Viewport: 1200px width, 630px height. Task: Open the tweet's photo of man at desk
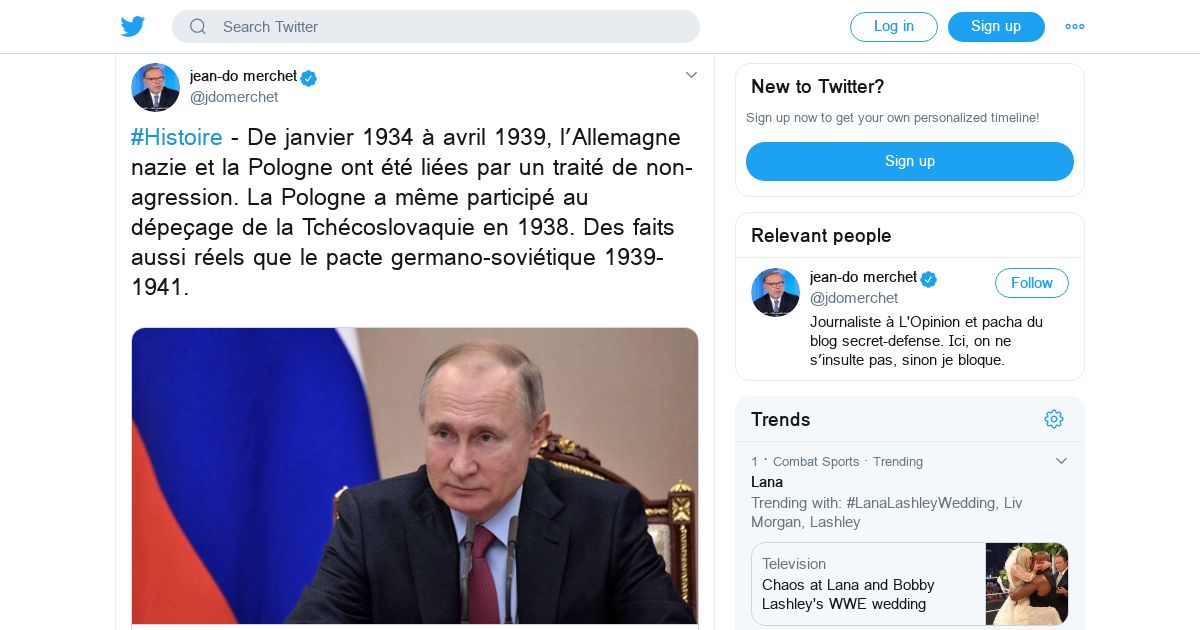point(415,476)
